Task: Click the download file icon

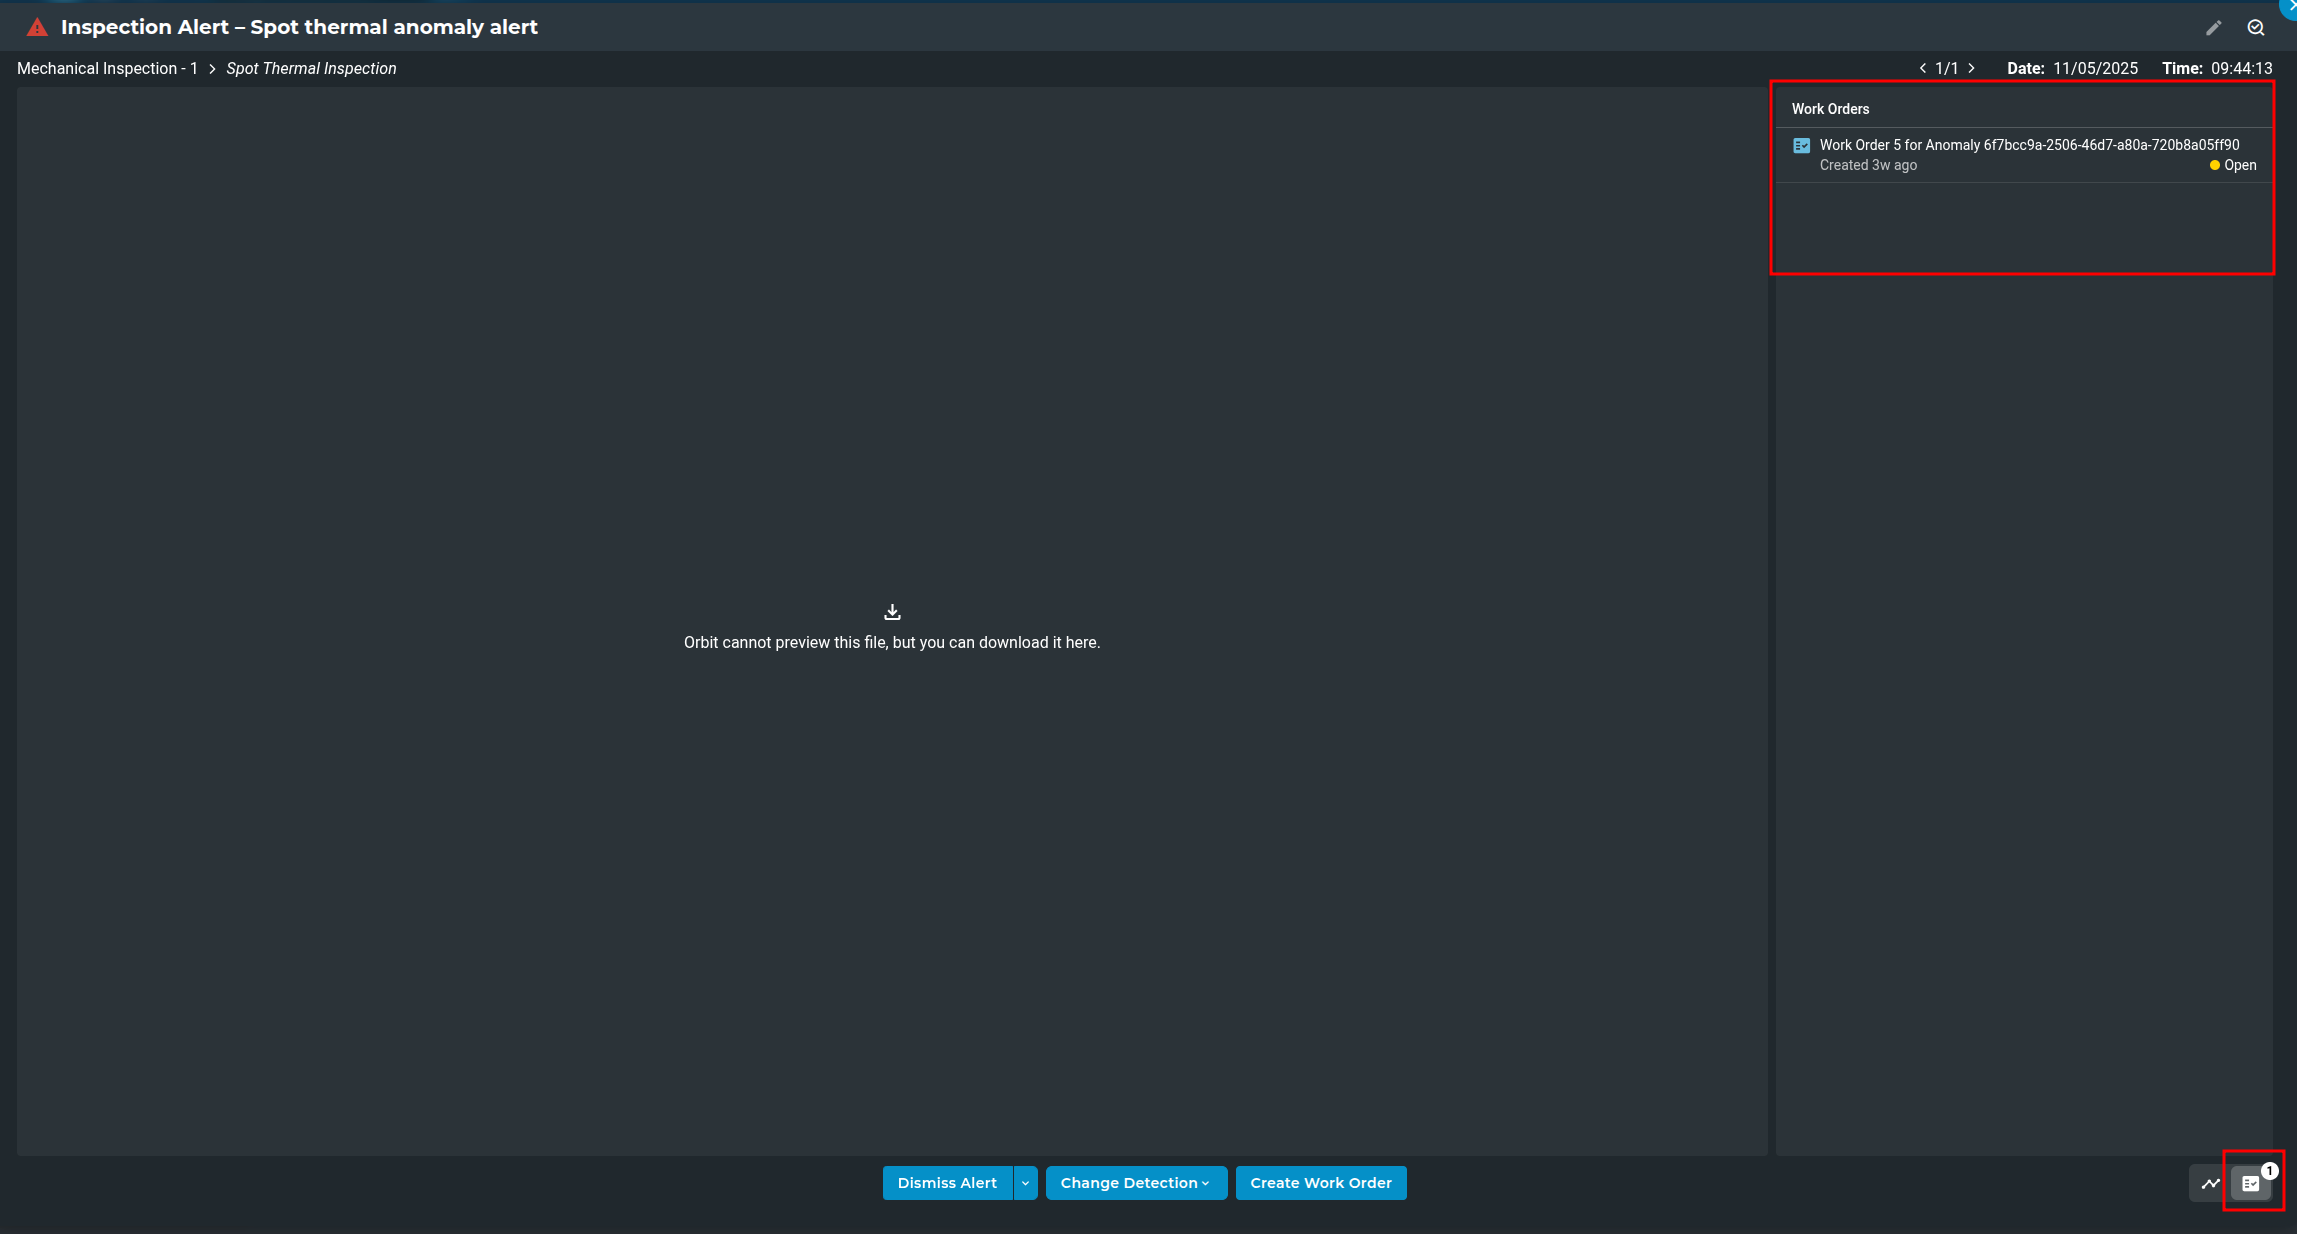Action: [892, 612]
